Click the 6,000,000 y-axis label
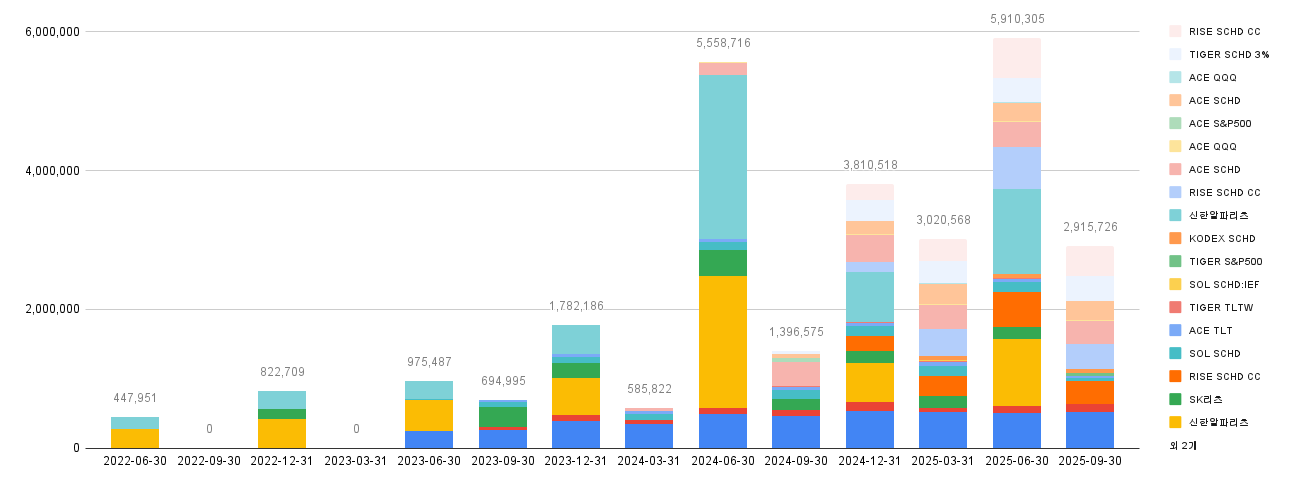The width and height of the screenshot is (1295, 493). (x=50, y=32)
